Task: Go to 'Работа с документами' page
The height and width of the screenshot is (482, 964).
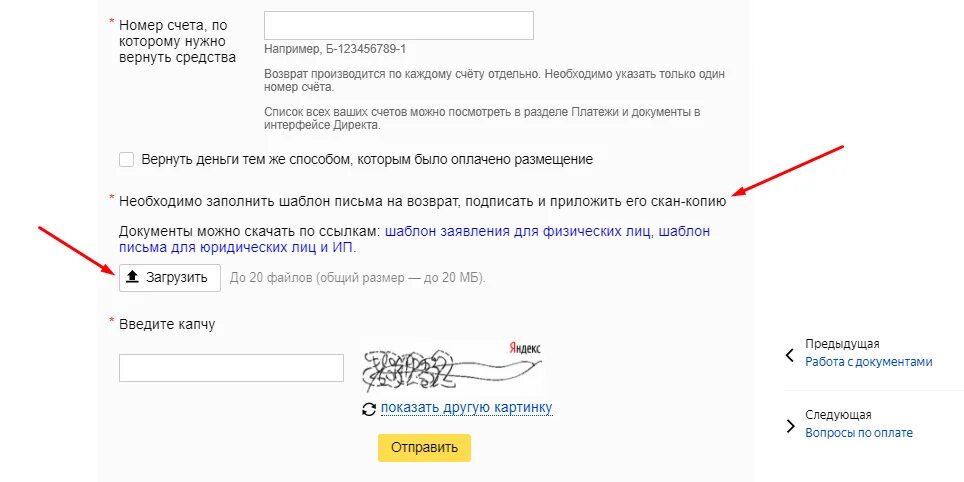Action: 868,362
